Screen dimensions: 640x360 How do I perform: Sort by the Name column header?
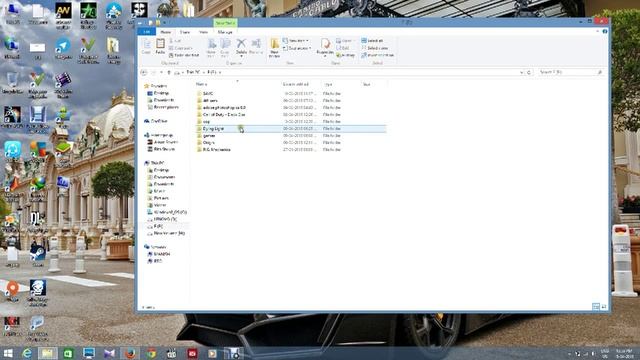coord(201,84)
